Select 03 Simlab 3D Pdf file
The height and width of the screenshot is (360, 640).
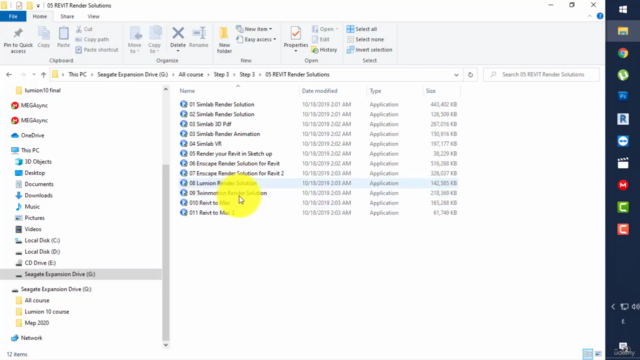pyautogui.click(x=210, y=124)
